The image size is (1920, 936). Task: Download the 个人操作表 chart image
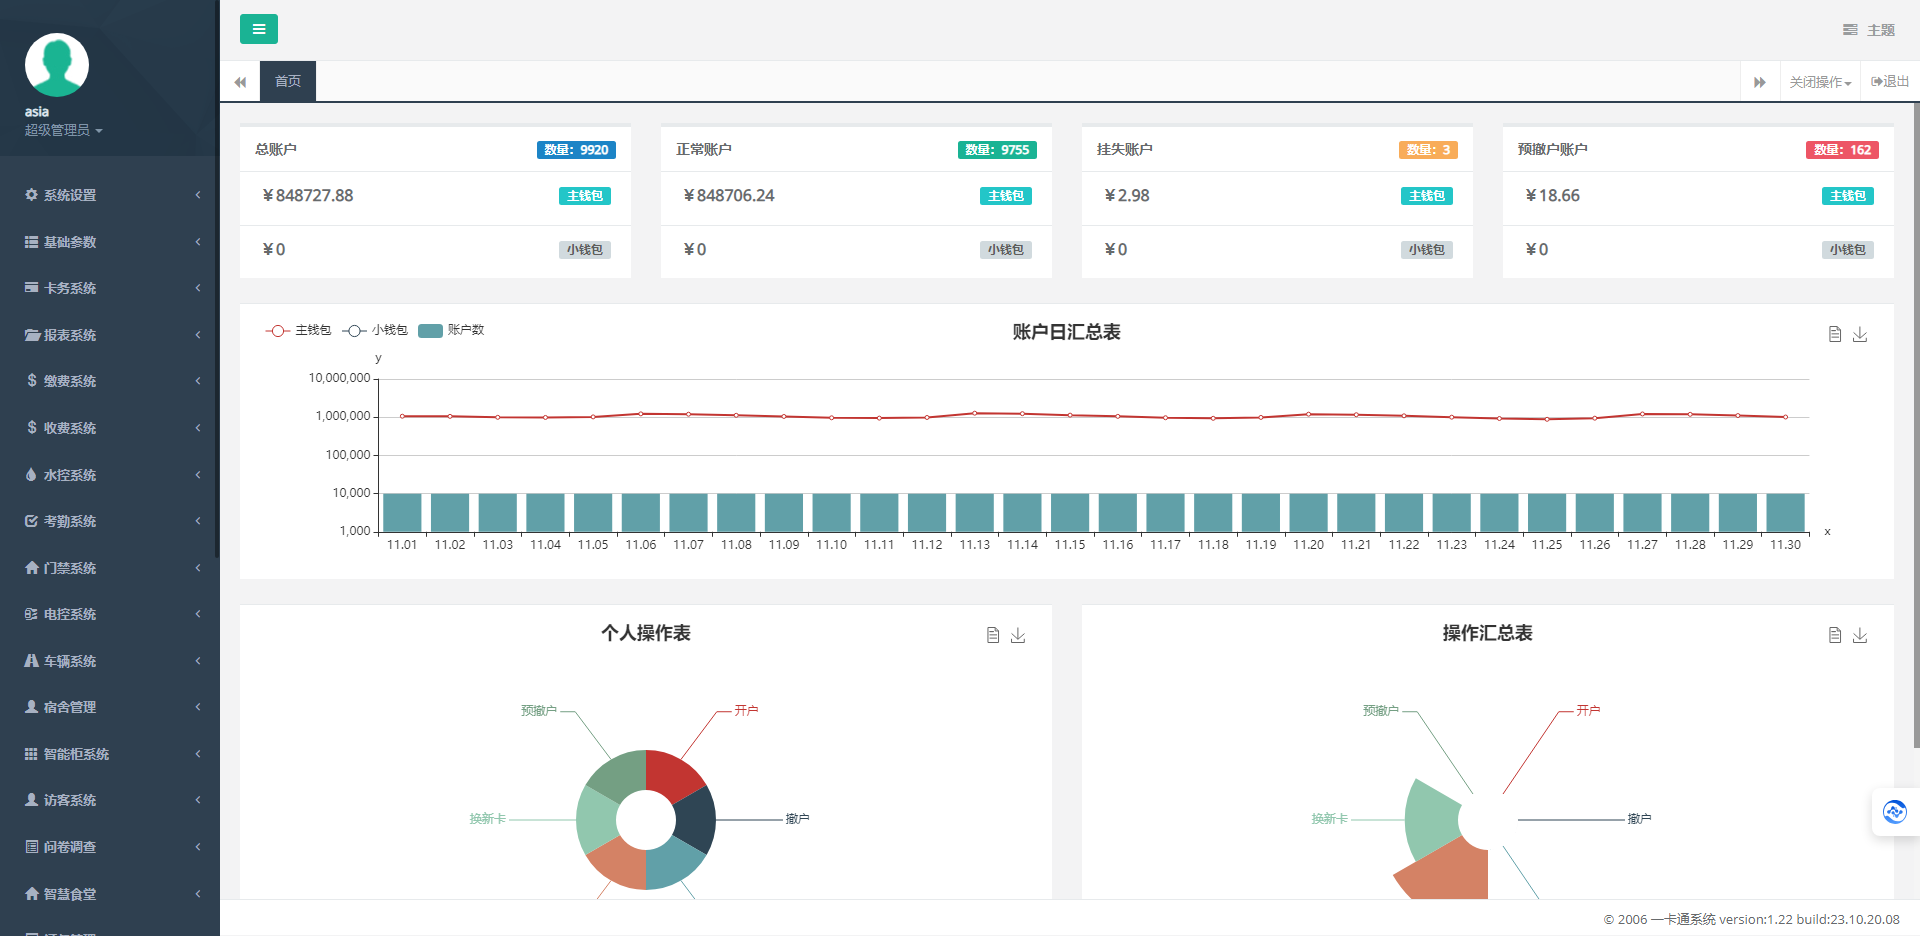1018,635
